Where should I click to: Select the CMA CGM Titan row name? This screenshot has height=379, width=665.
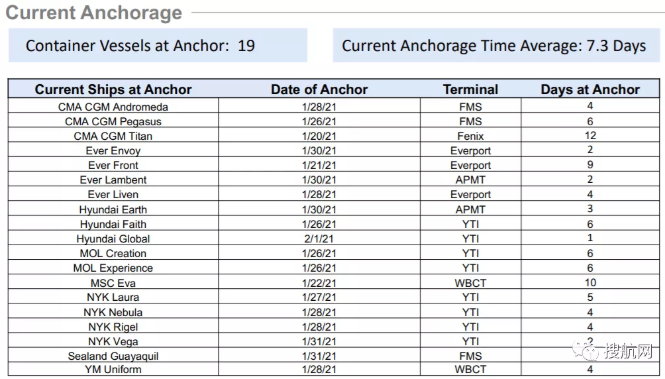coord(113,136)
